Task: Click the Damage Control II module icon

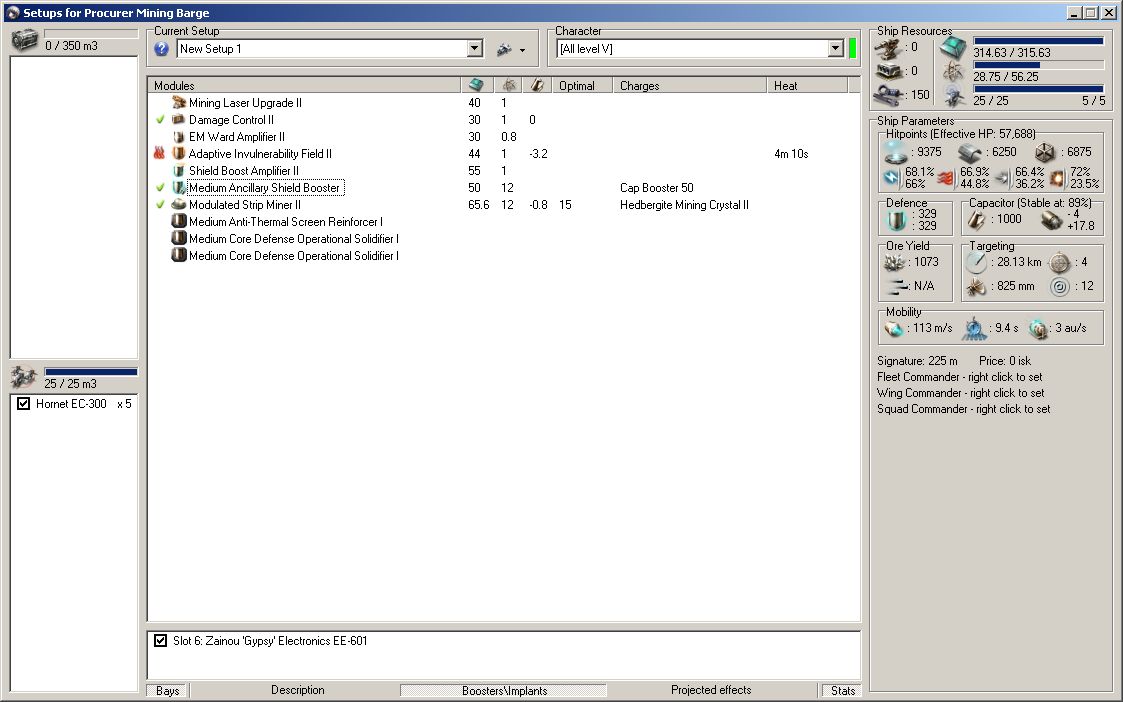Action: [179, 120]
